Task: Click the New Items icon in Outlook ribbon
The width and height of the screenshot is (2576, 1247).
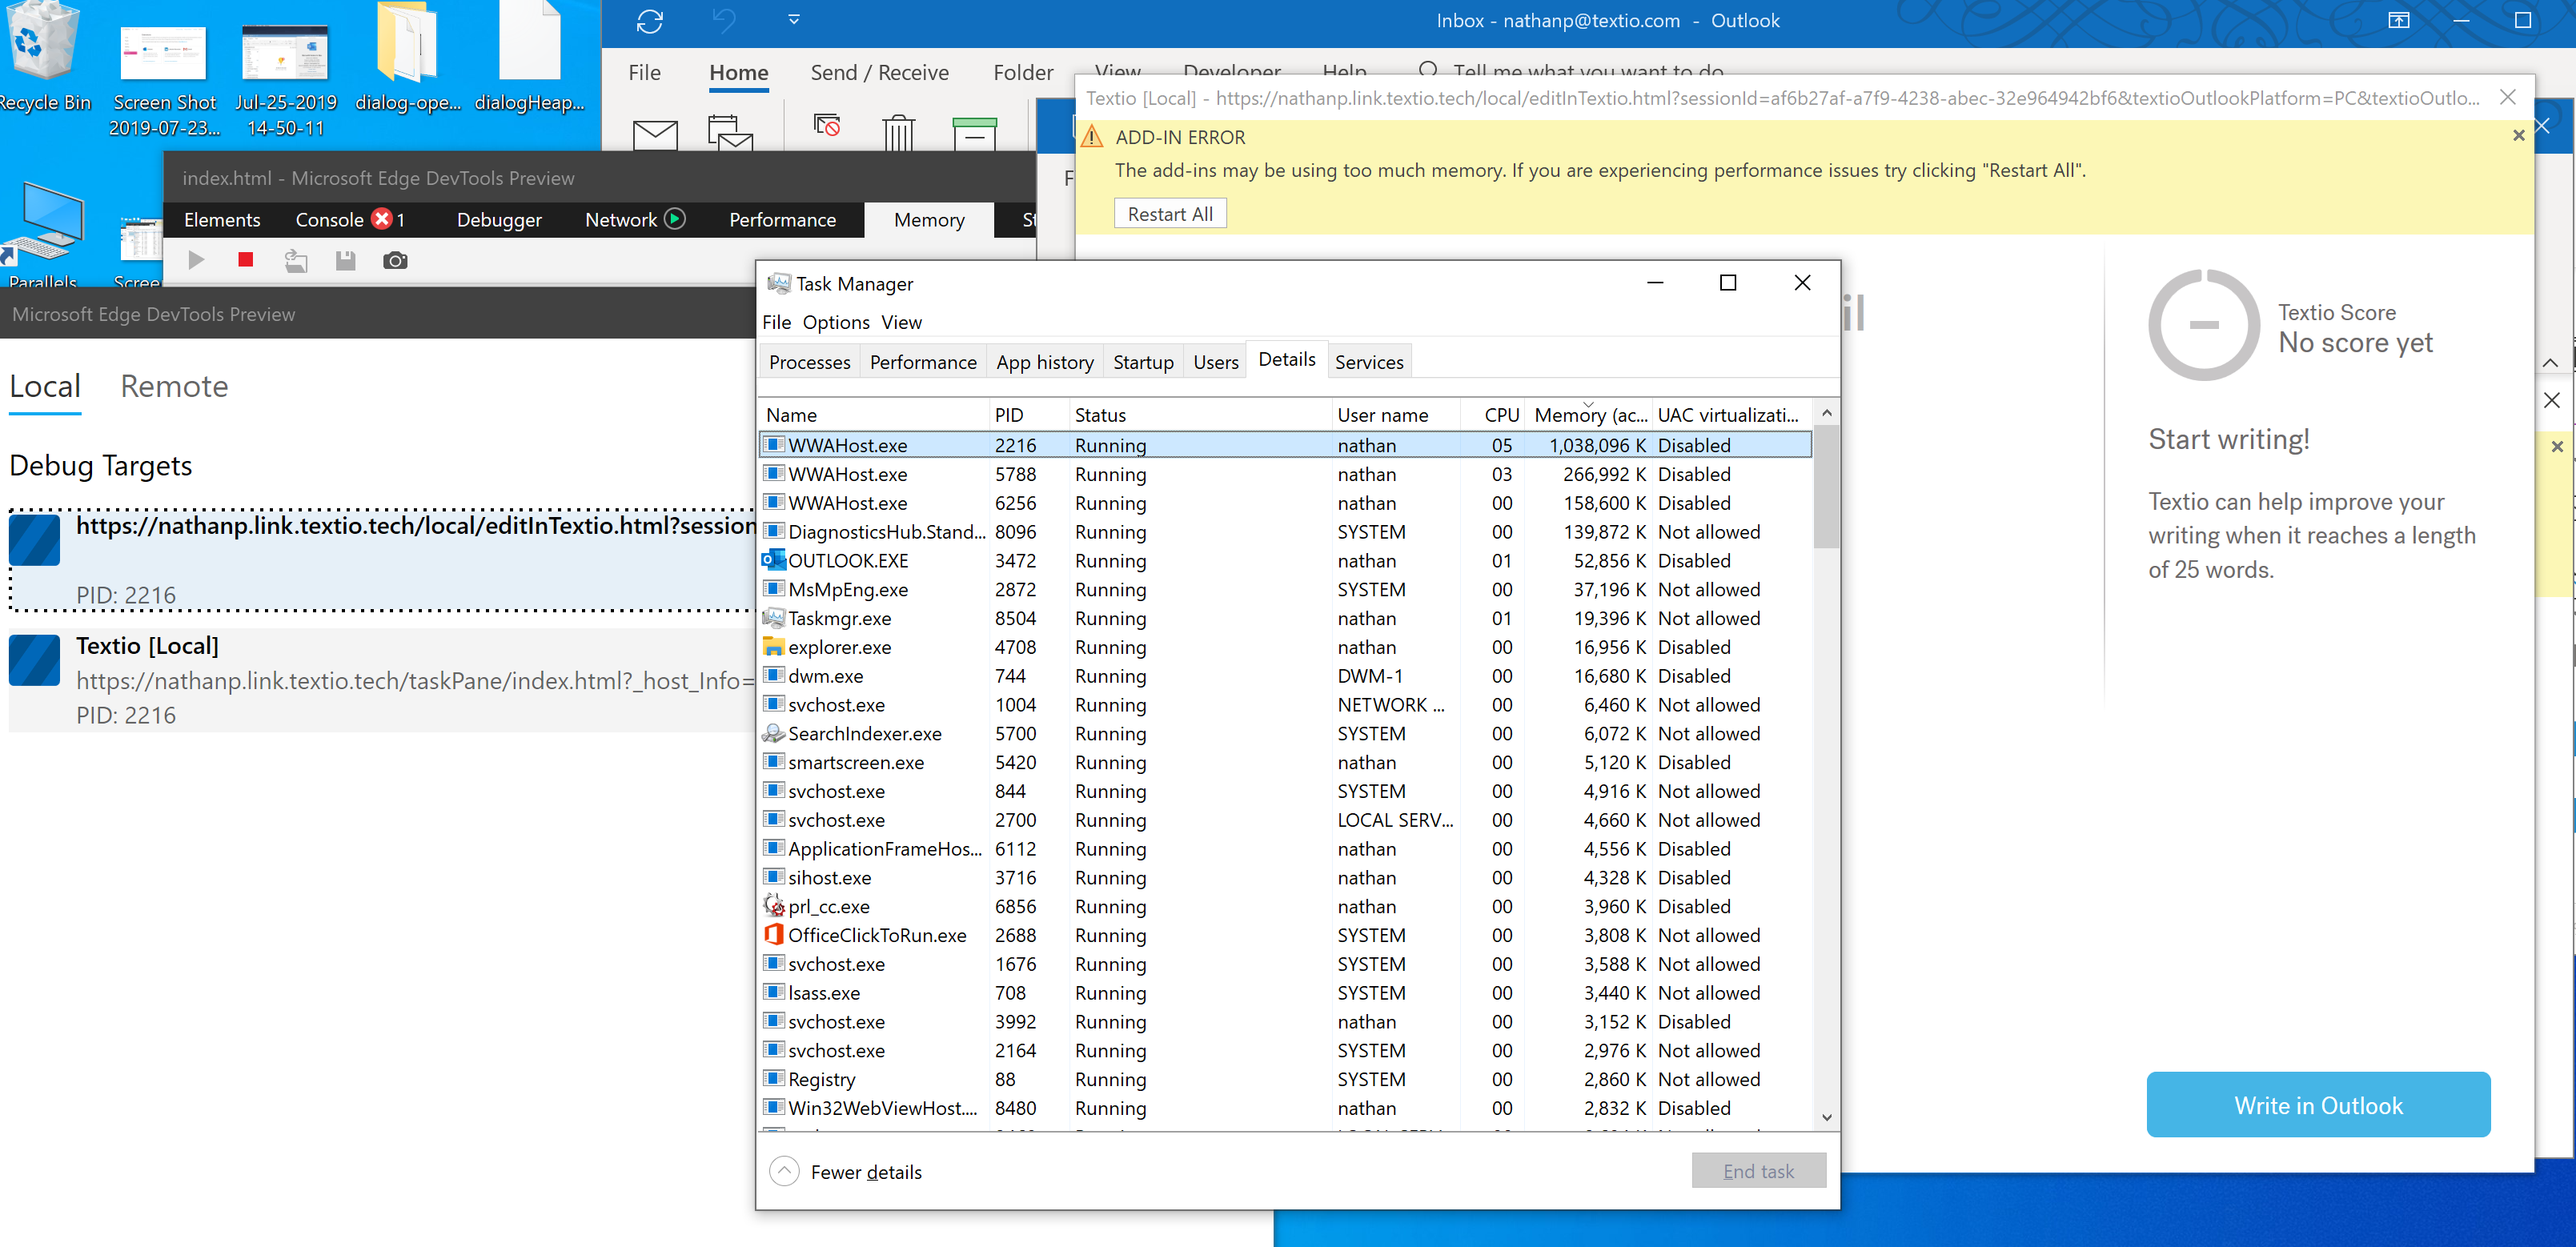Action: point(730,133)
